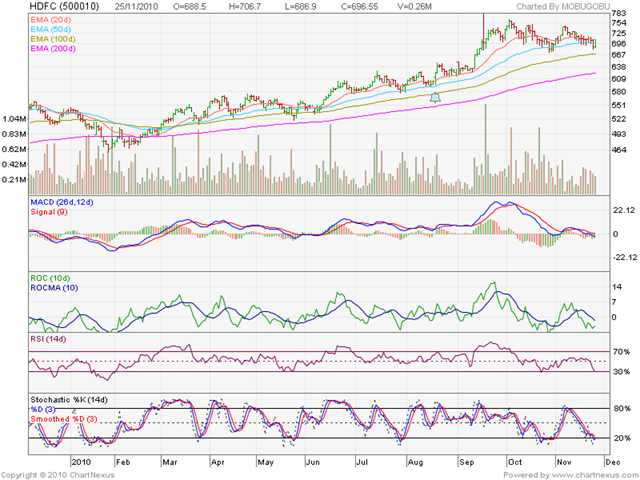The width and height of the screenshot is (640, 480).
Task: Click the 0.21M volume axis value
Action: point(14,180)
